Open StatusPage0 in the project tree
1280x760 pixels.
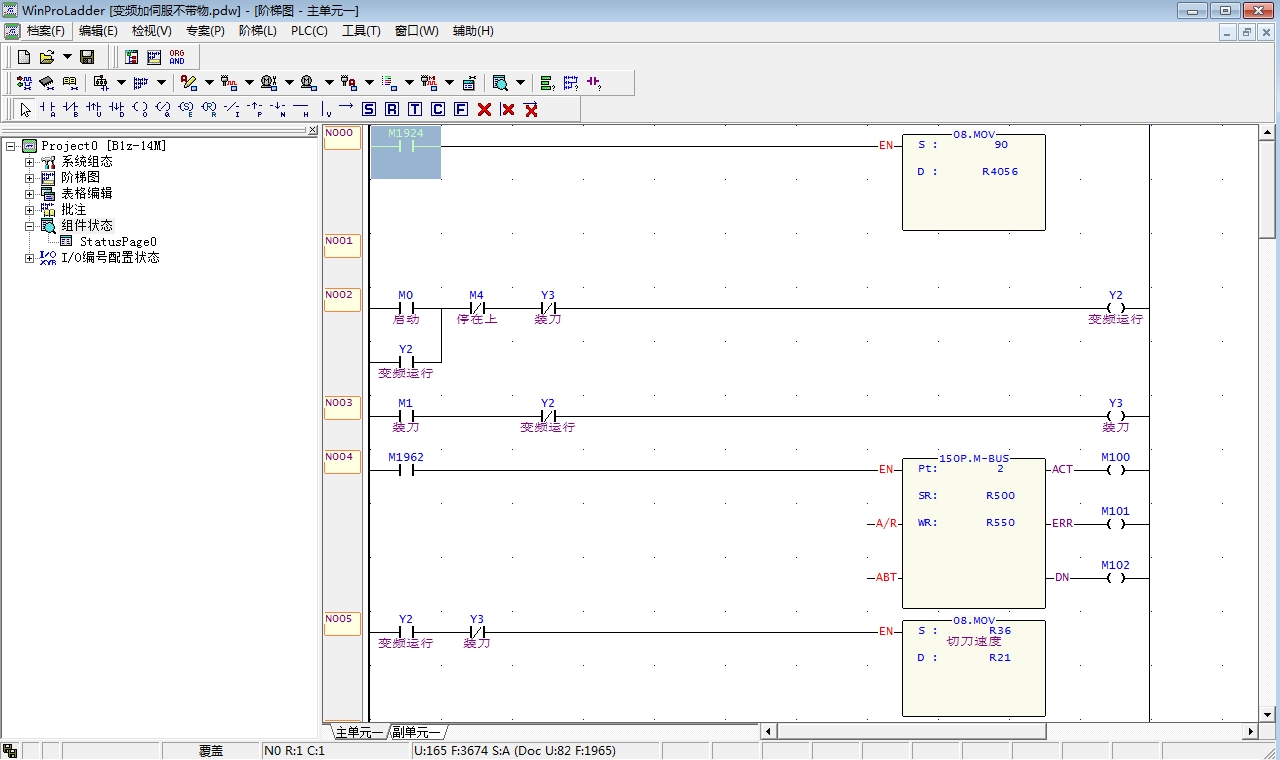[x=117, y=242]
